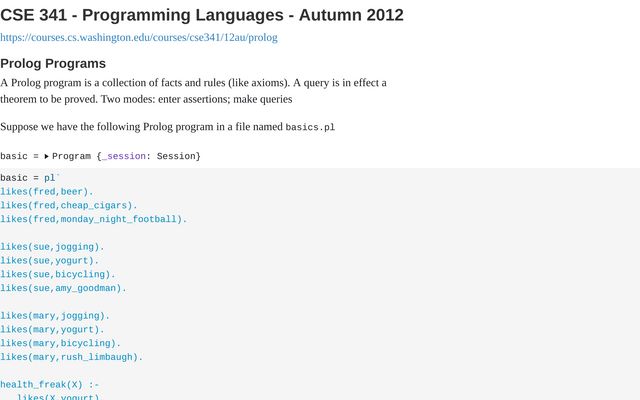Select the likes(sue,bicycling) code line
This screenshot has width=640, height=400.
tap(58, 274)
